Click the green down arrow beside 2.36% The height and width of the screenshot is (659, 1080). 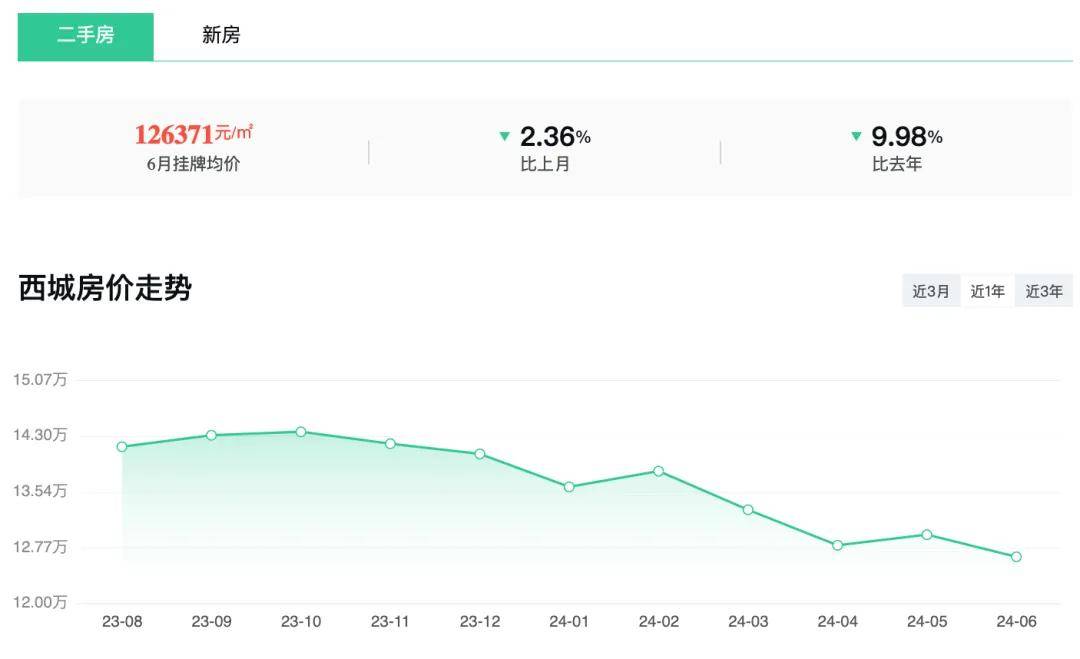pyautogui.click(x=504, y=136)
